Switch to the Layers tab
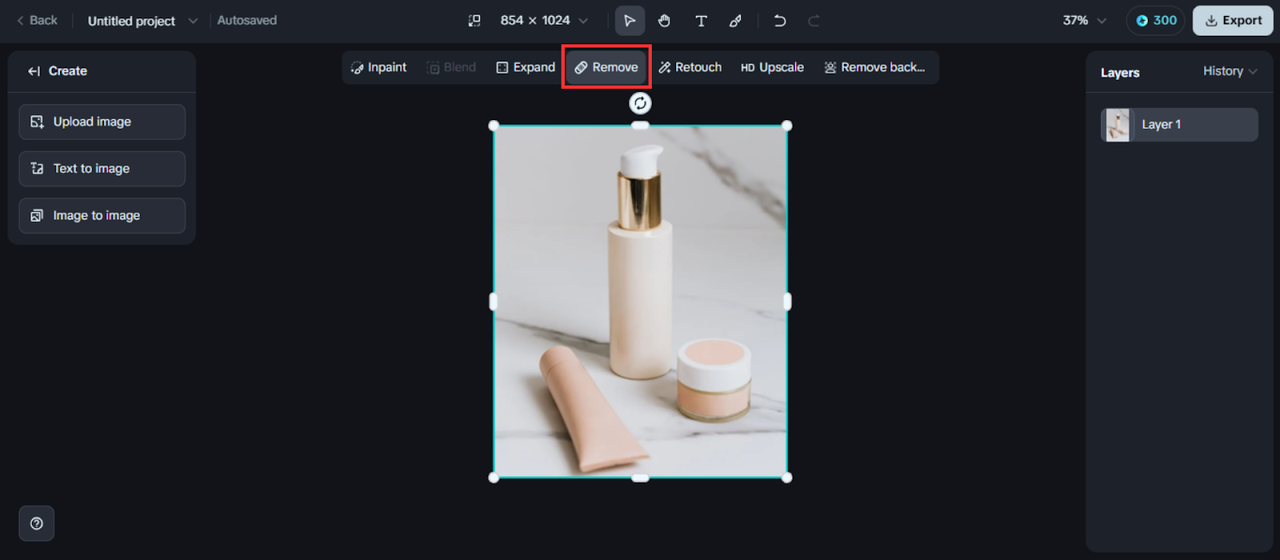The image size is (1280, 560). [x=1120, y=73]
